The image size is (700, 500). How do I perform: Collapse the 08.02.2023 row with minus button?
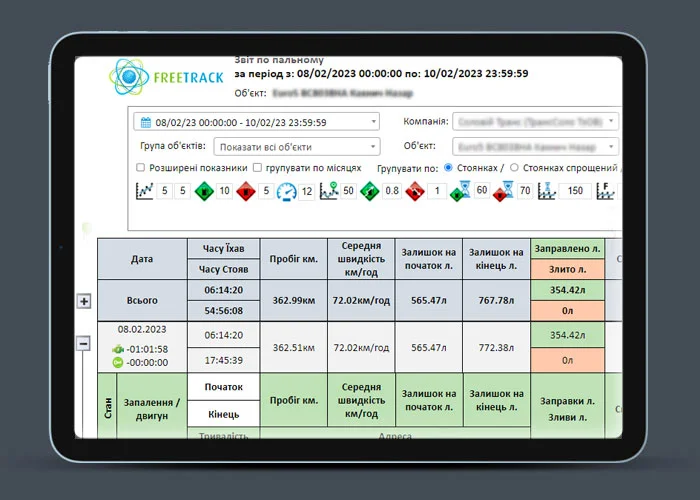[x=84, y=343]
